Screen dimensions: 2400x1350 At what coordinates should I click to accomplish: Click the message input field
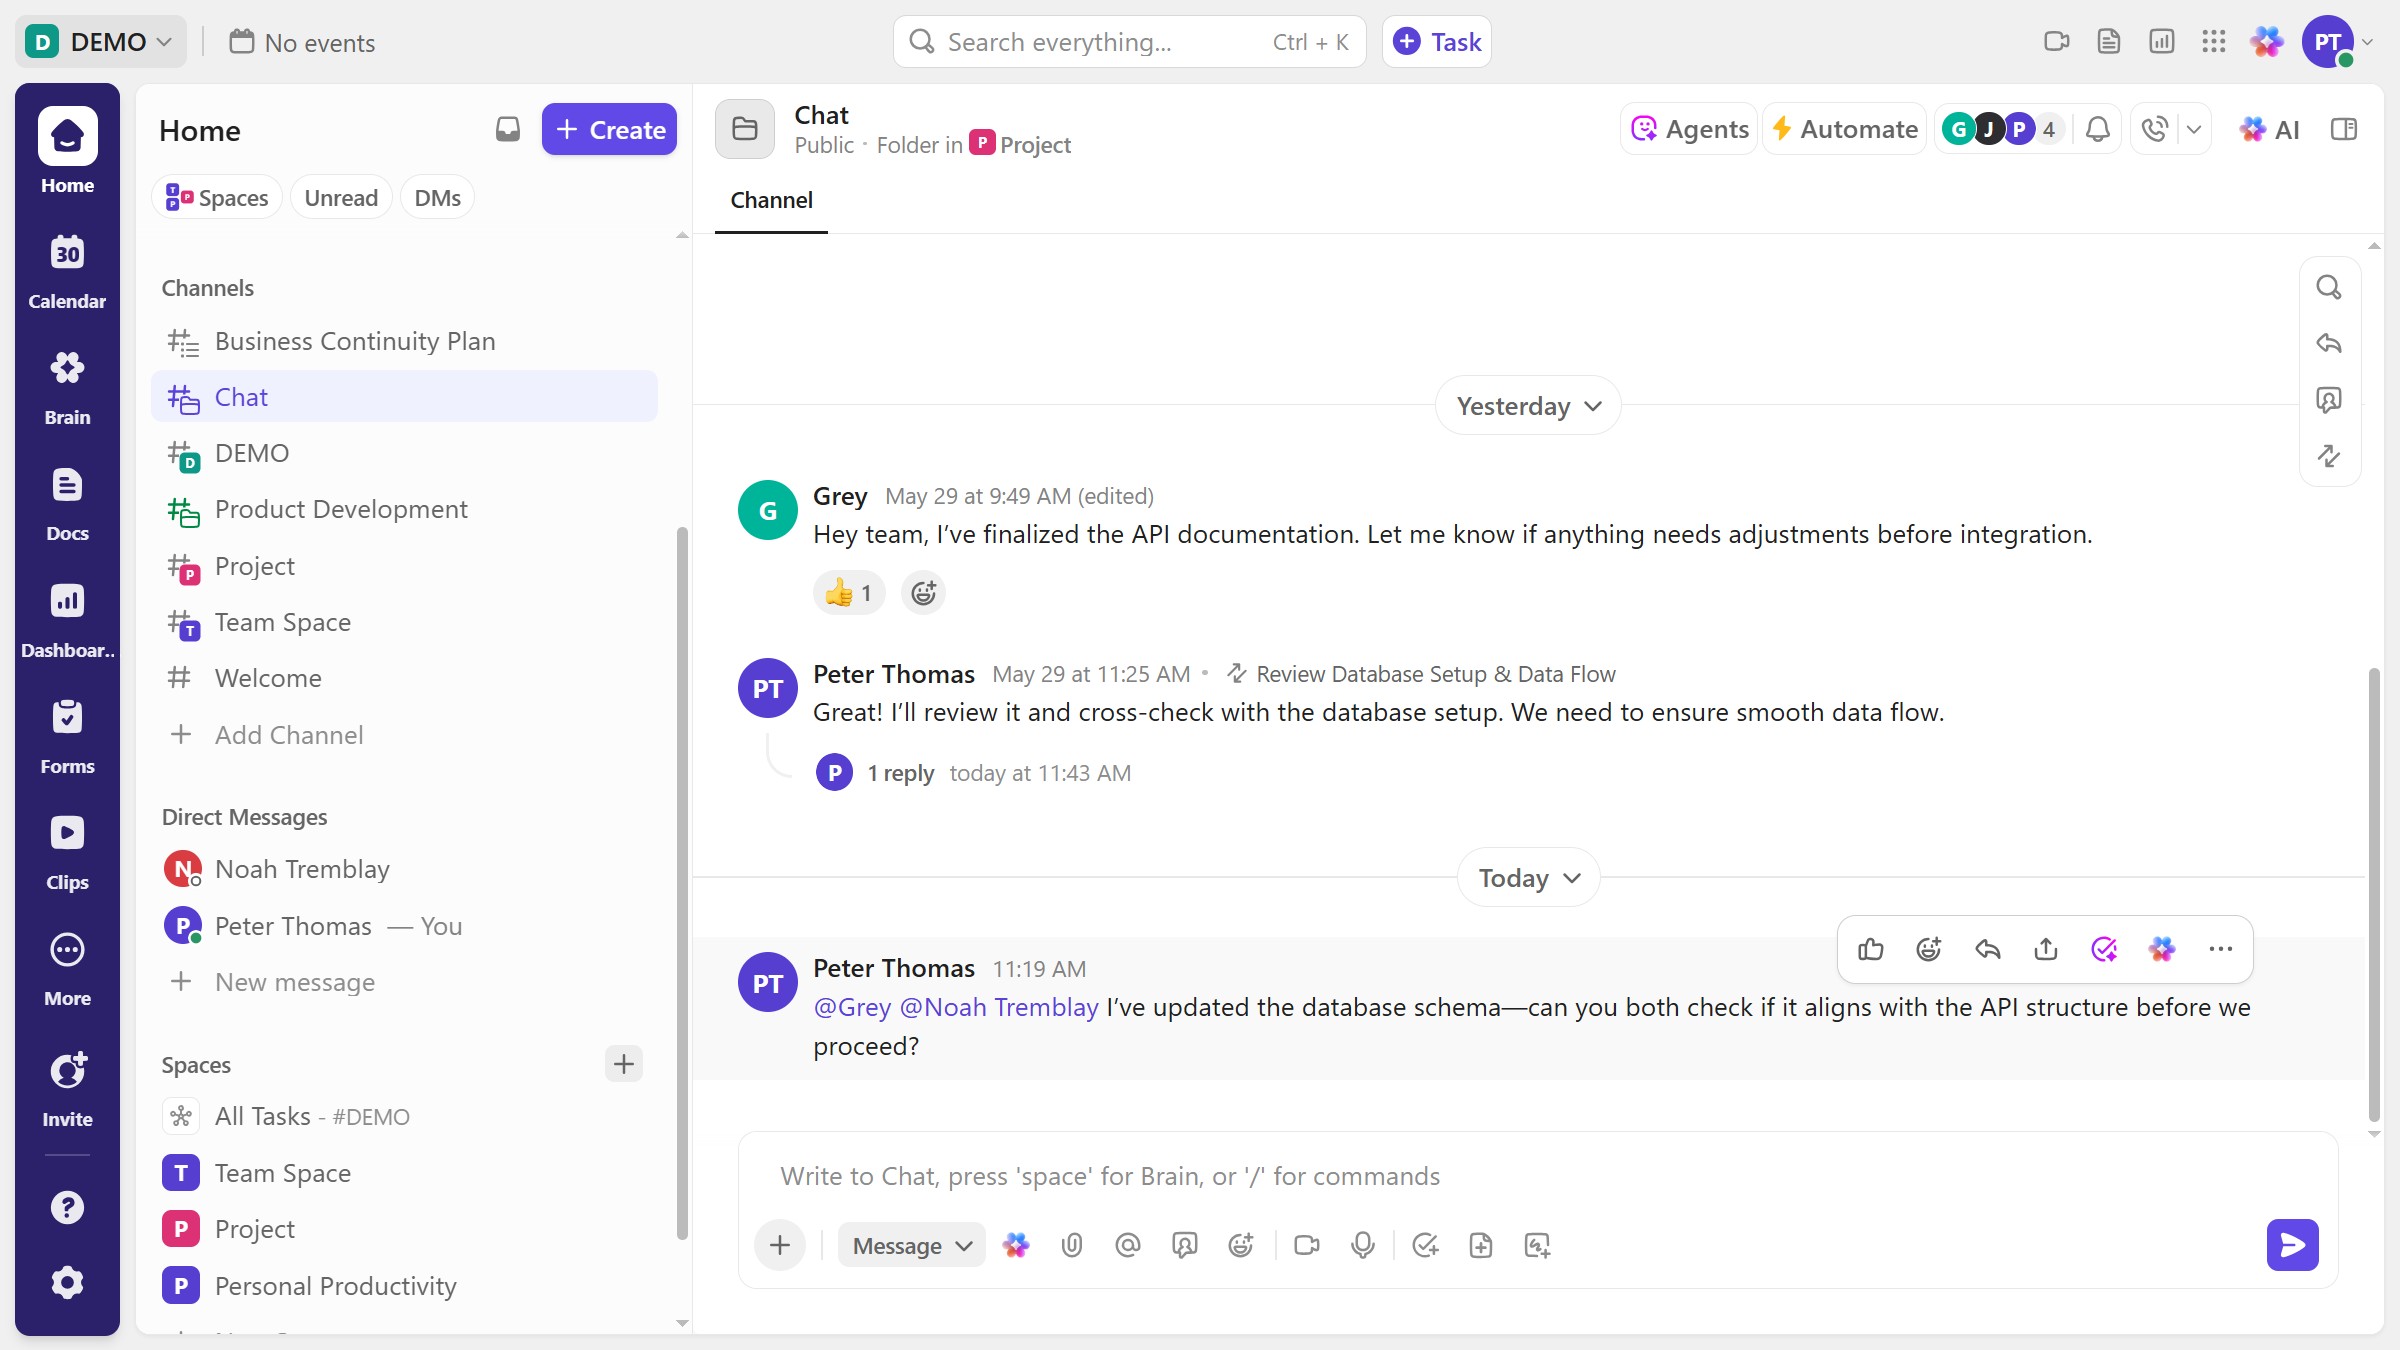[1500, 1176]
